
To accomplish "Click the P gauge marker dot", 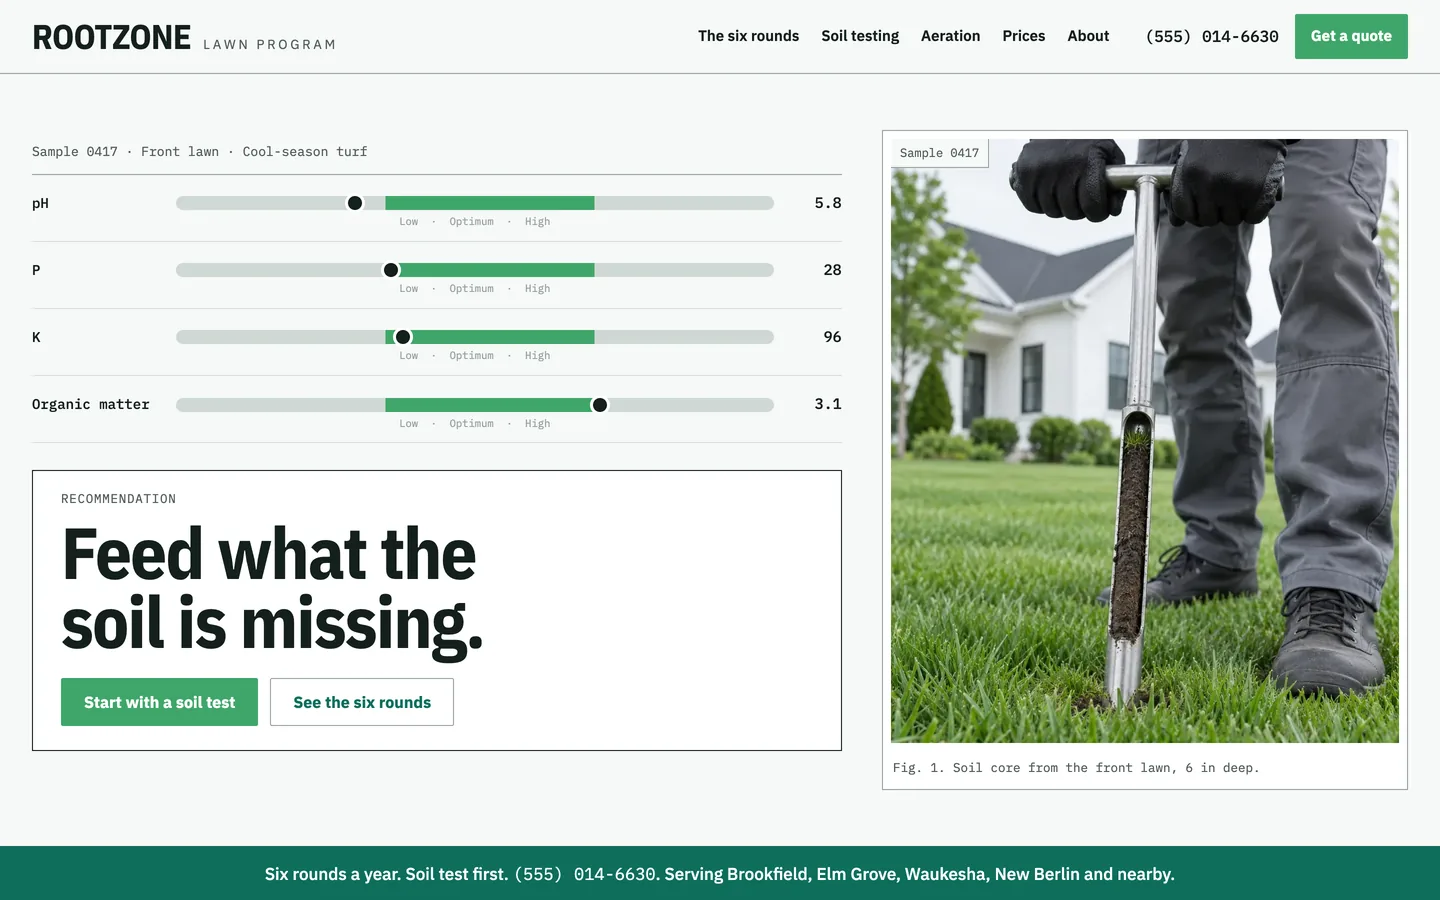I will pos(391,270).
